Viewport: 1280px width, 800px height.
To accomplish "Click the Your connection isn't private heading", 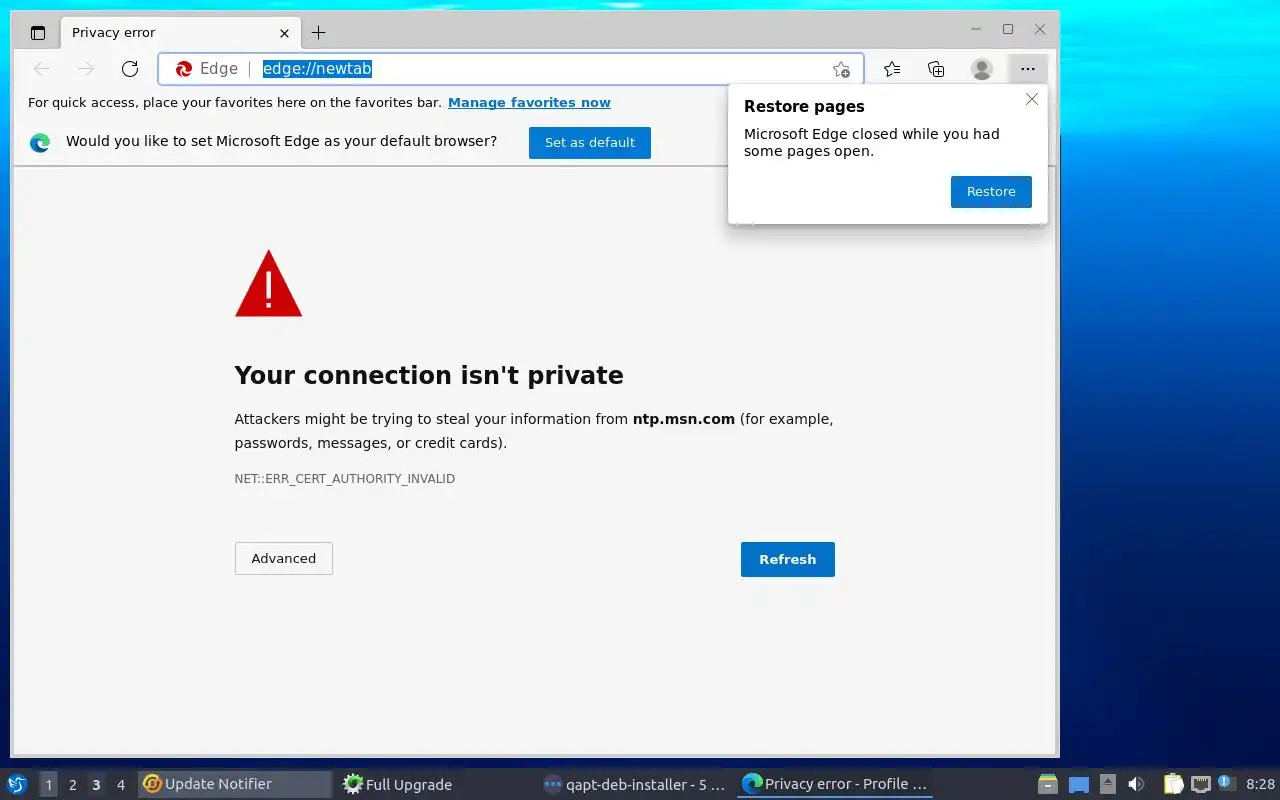I will click(429, 375).
